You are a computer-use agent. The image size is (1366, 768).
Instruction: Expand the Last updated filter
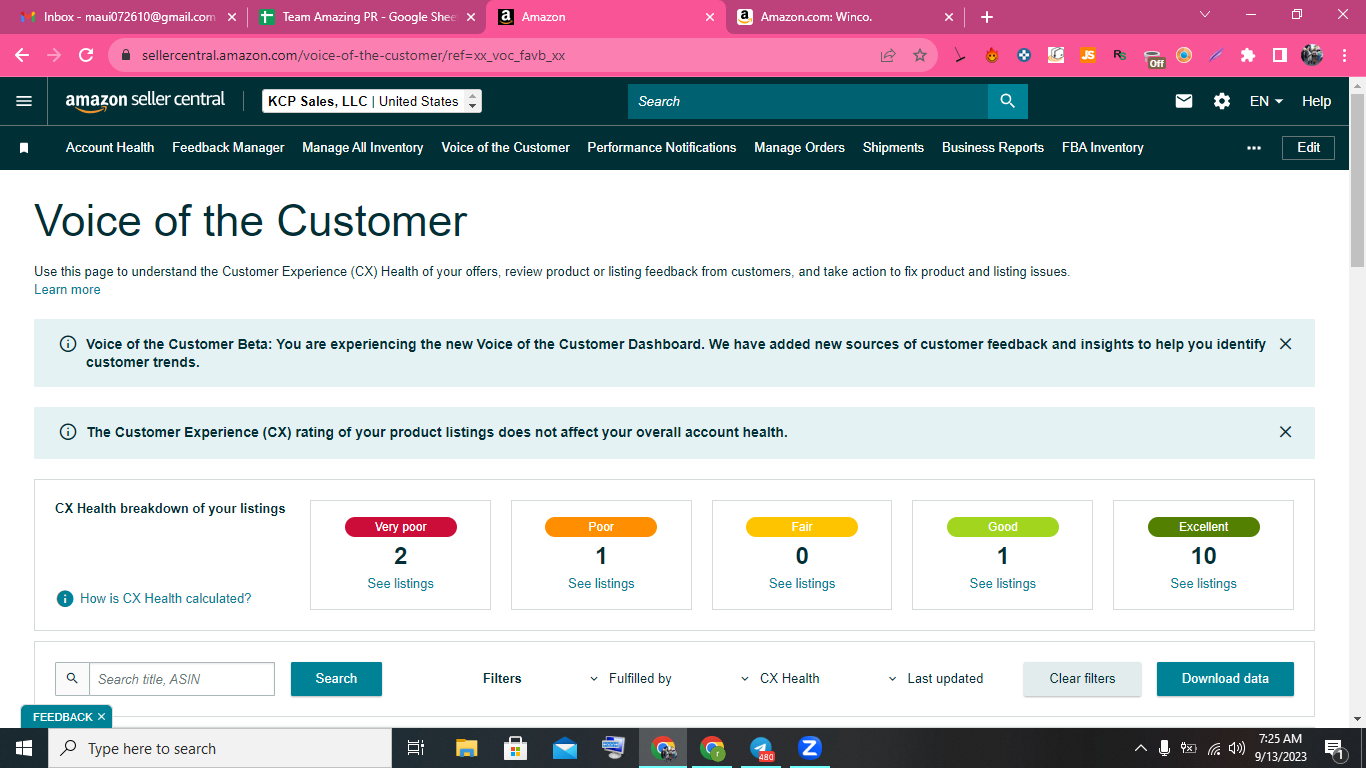pos(936,679)
